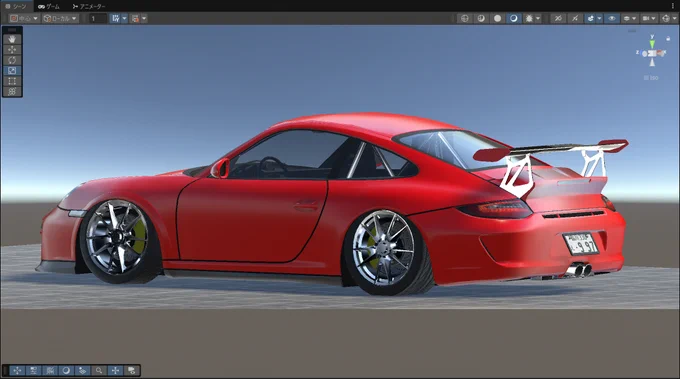Select the Rect tool
The width and height of the screenshot is (680, 379).
[x=12, y=81]
